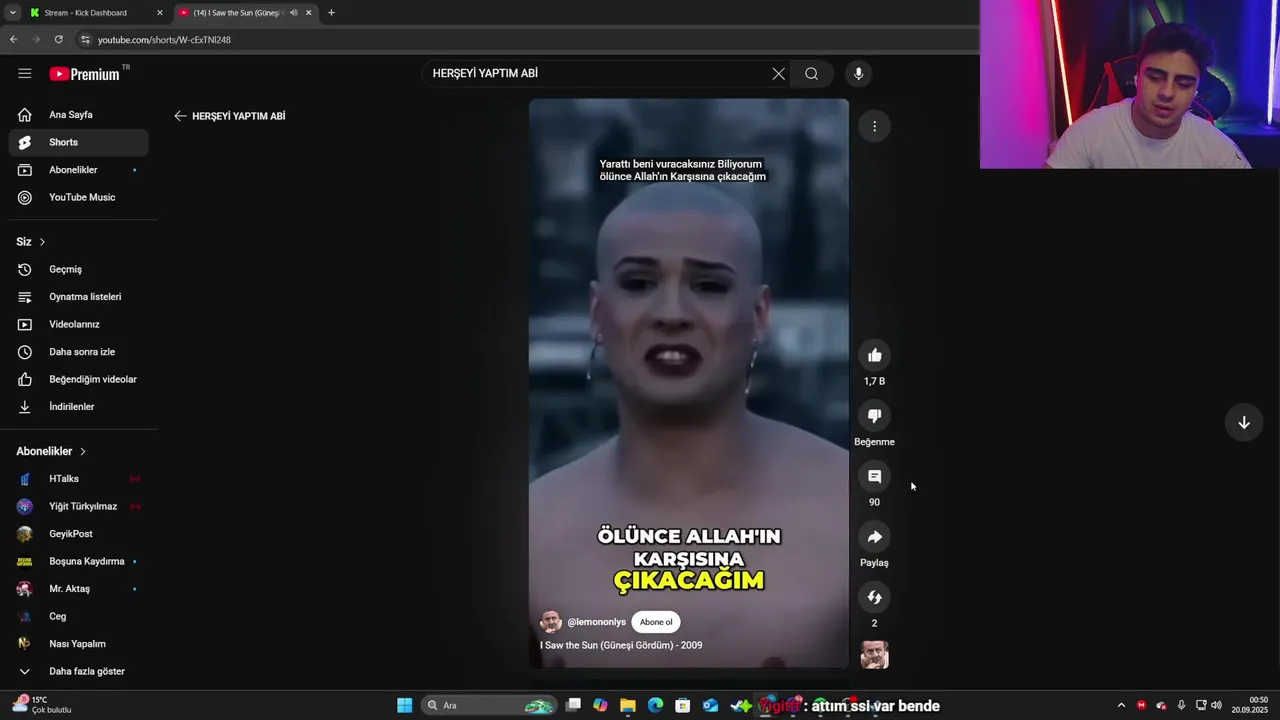Open Task View from taskbar
1280x720 pixels.
pos(573,705)
